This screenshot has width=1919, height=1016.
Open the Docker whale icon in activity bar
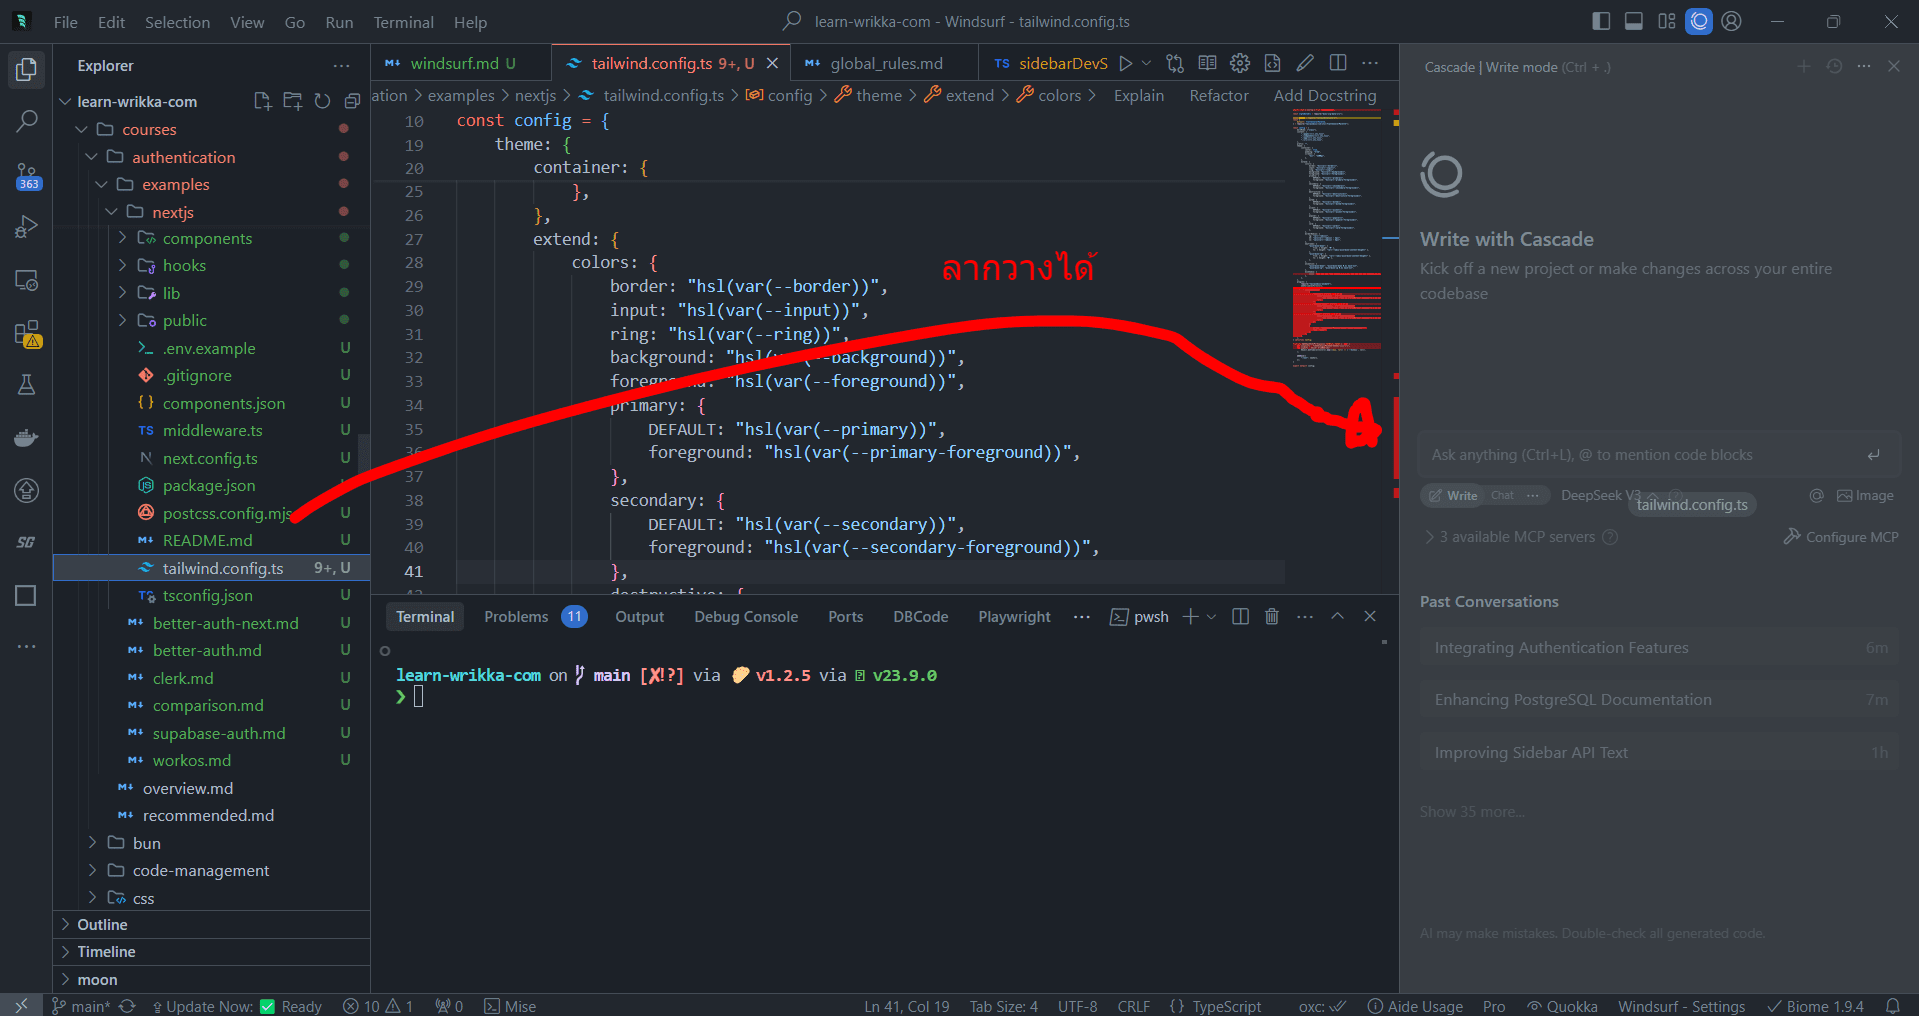[27, 438]
